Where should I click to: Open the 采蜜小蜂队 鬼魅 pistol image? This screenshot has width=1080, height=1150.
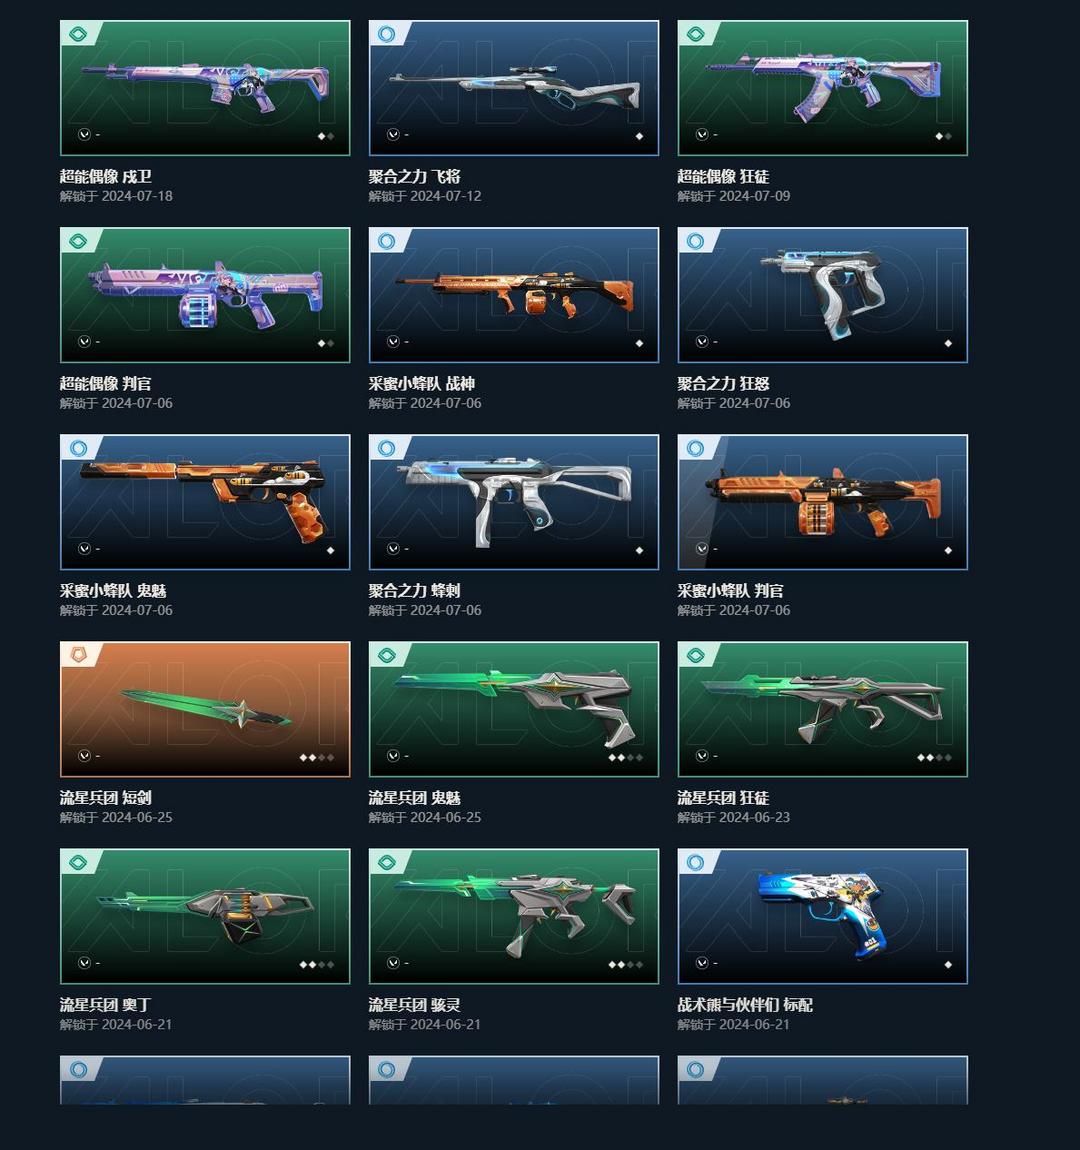pos(205,502)
